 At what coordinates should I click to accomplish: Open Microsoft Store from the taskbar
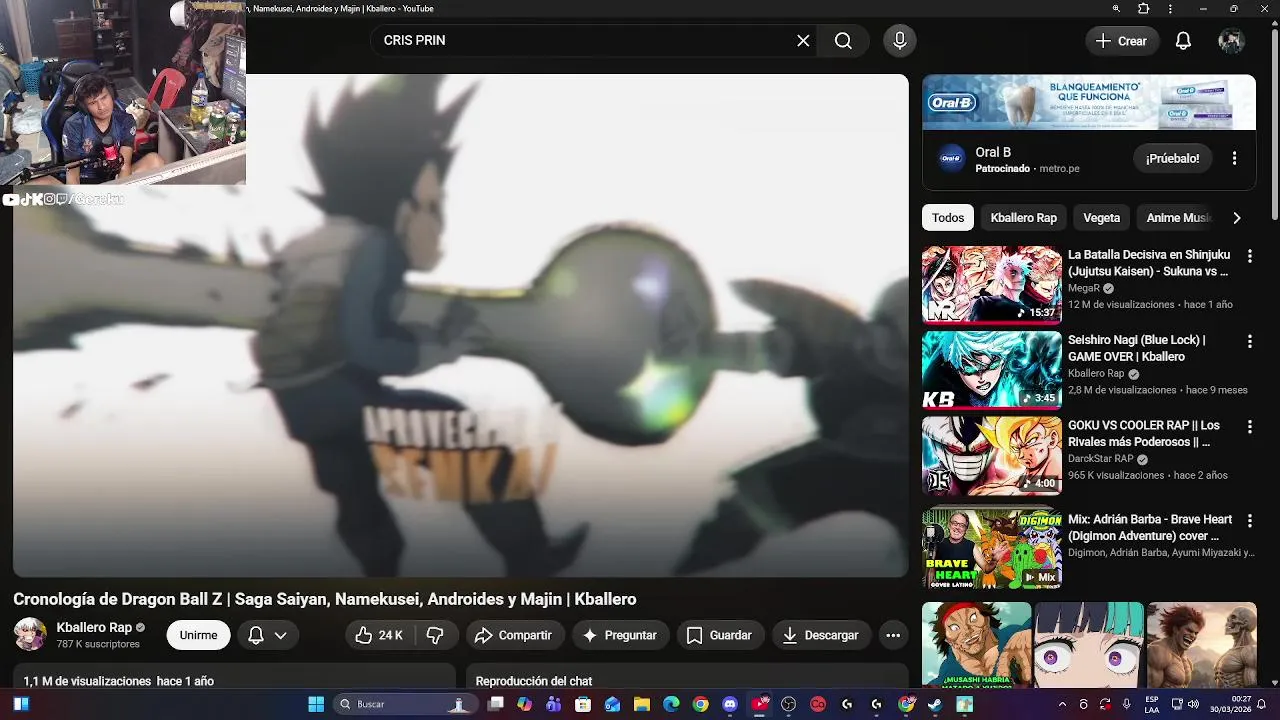click(584, 704)
